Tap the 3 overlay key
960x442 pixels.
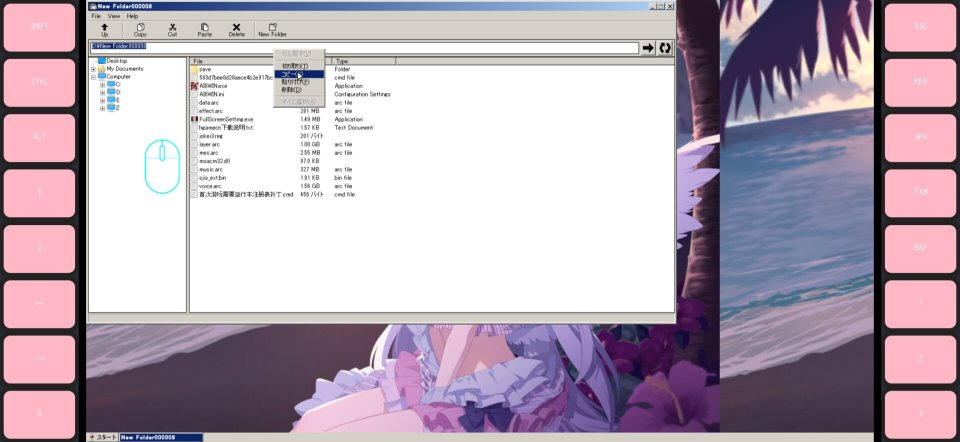[x=920, y=414]
